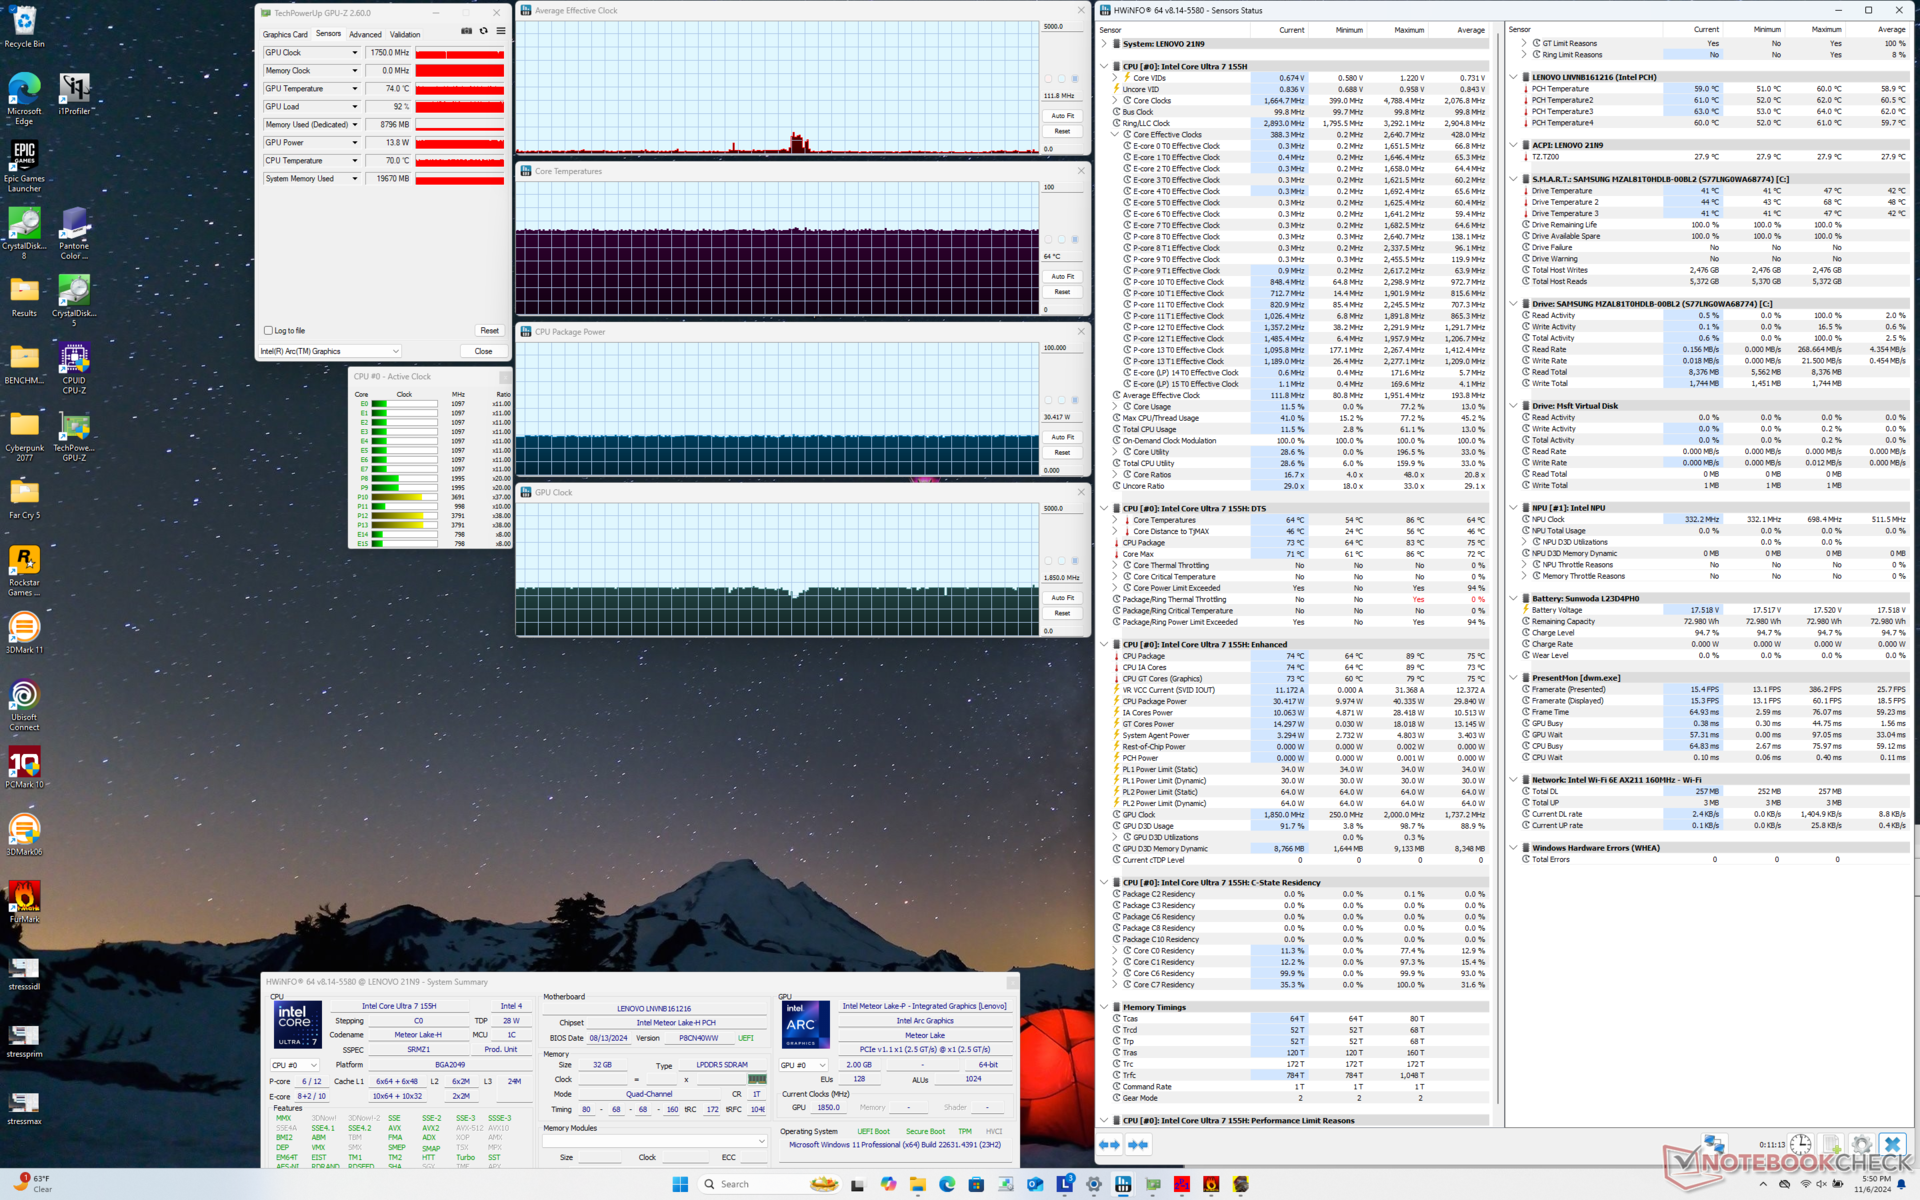
Task: Open HWiNFO from the taskbar
Action: click(x=1123, y=1184)
